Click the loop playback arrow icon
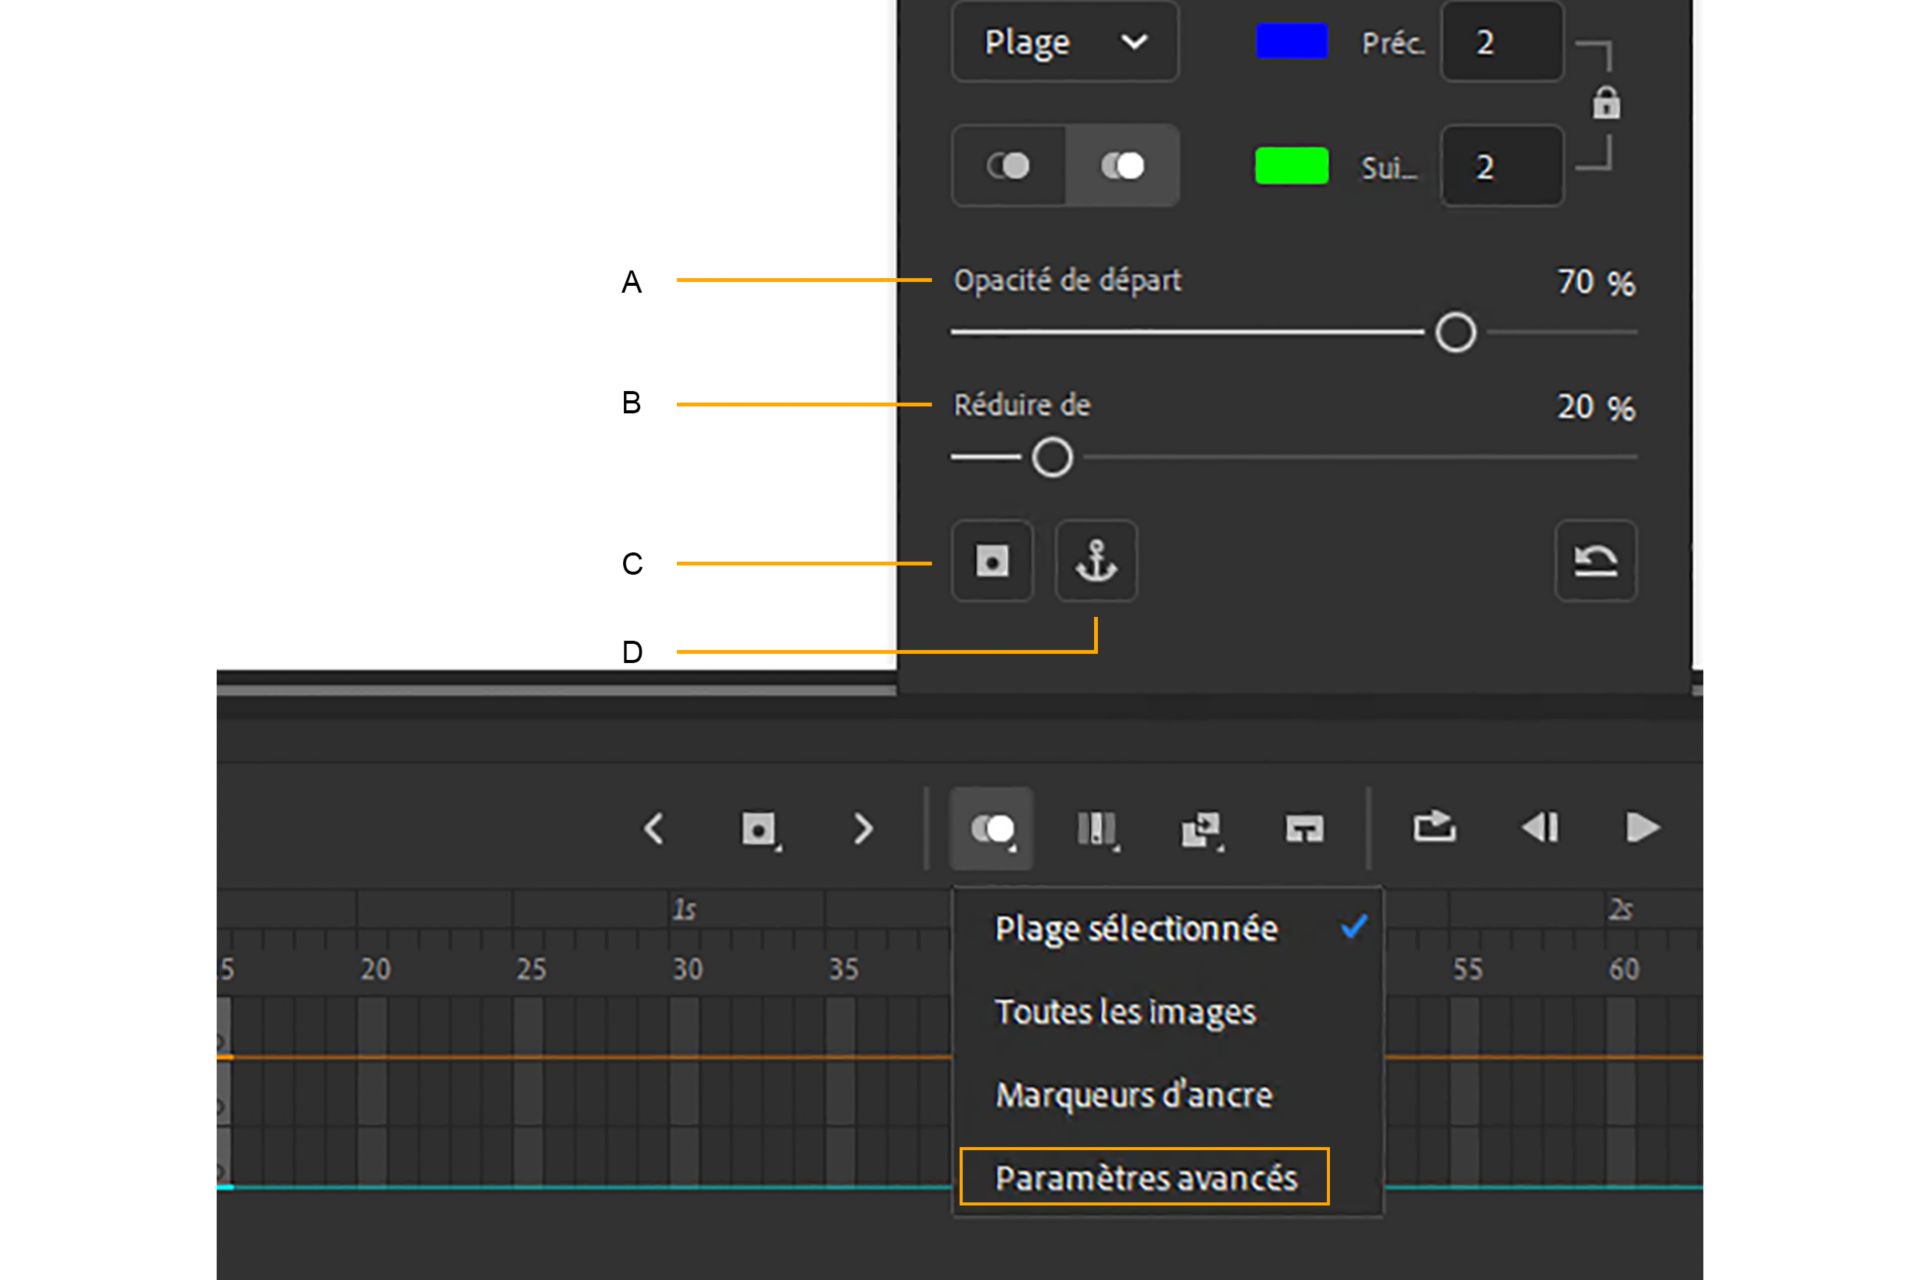 [x=1433, y=827]
